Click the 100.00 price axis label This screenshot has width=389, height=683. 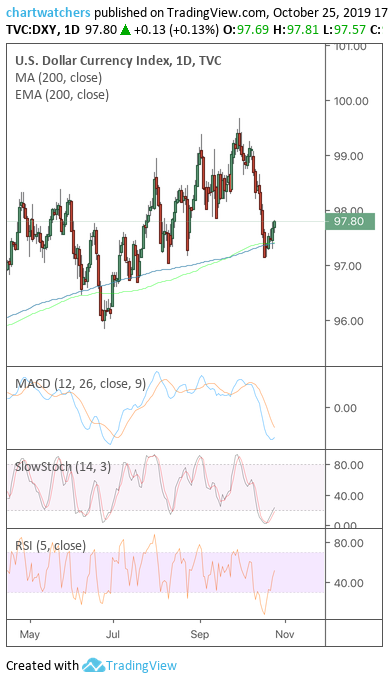pyautogui.click(x=351, y=101)
